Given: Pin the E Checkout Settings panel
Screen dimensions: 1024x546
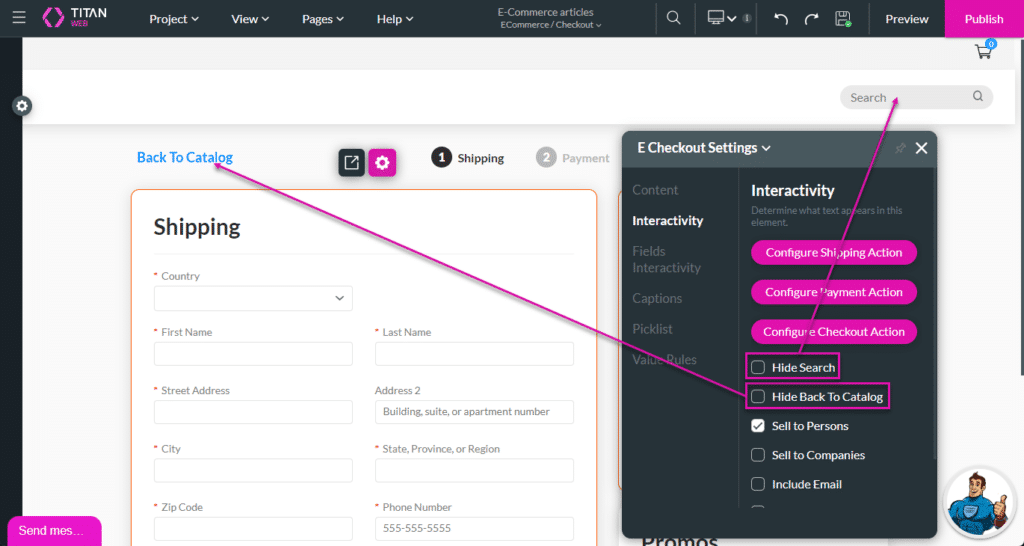Looking at the screenshot, I should pos(899,148).
